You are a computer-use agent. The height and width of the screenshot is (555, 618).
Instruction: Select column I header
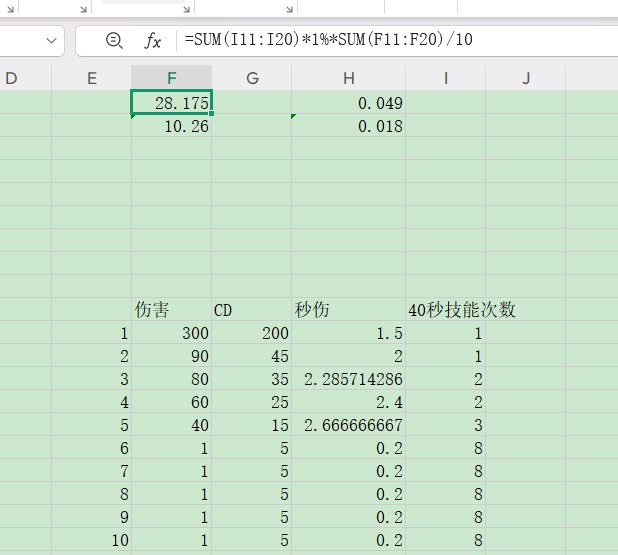(445, 78)
